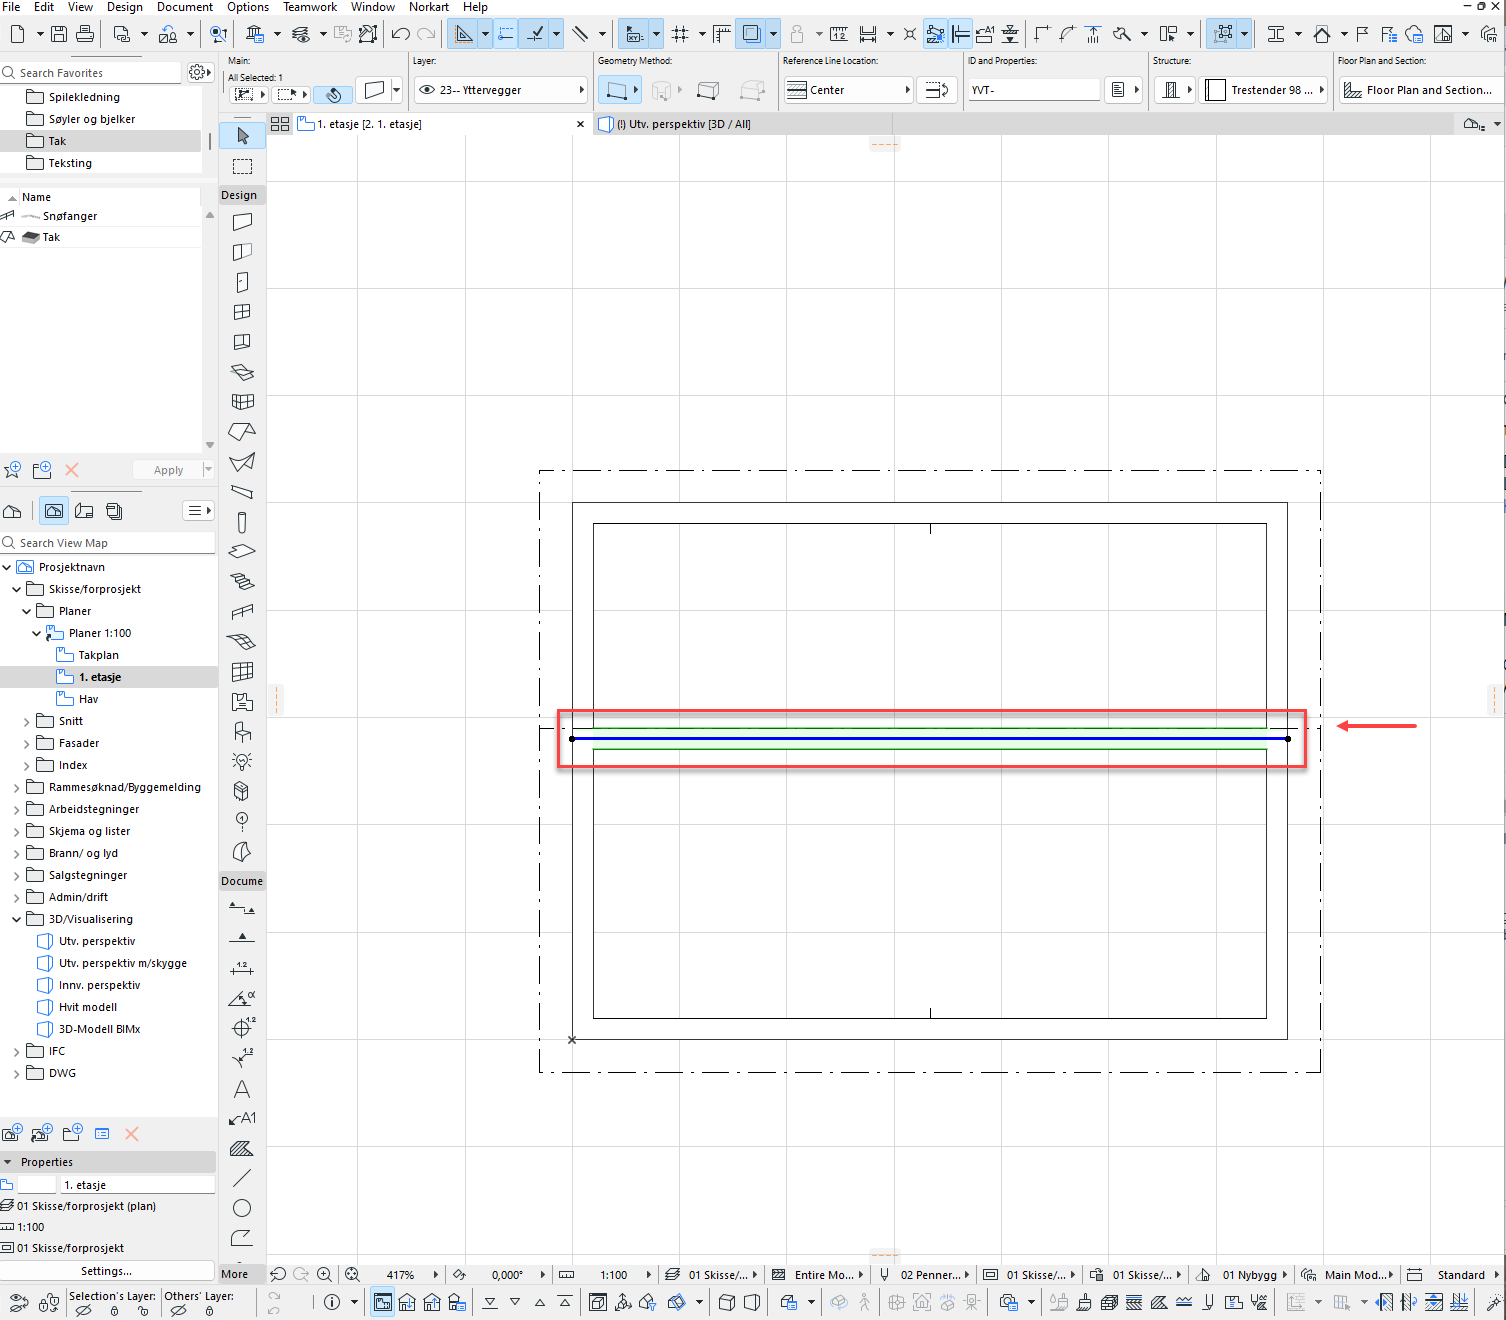This screenshot has height=1320, width=1506.
Task: Expand the Snitt folder in View Map
Action: (x=27, y=721)
